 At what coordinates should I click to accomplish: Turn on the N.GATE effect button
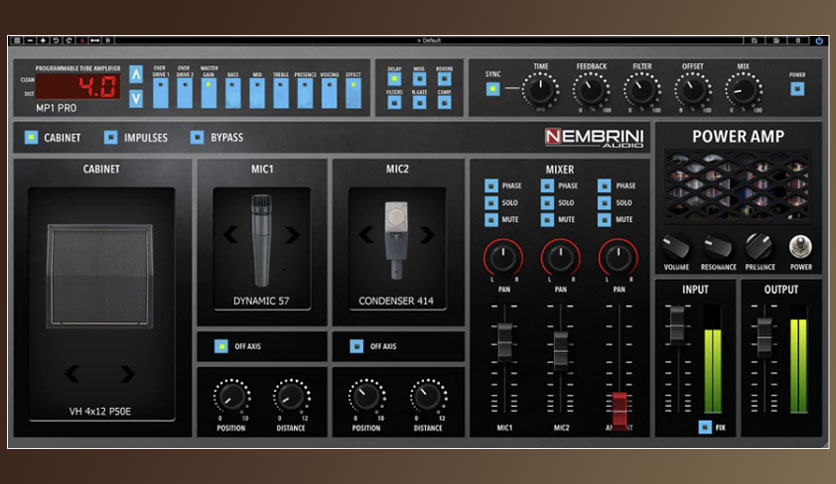click(419, 102)
